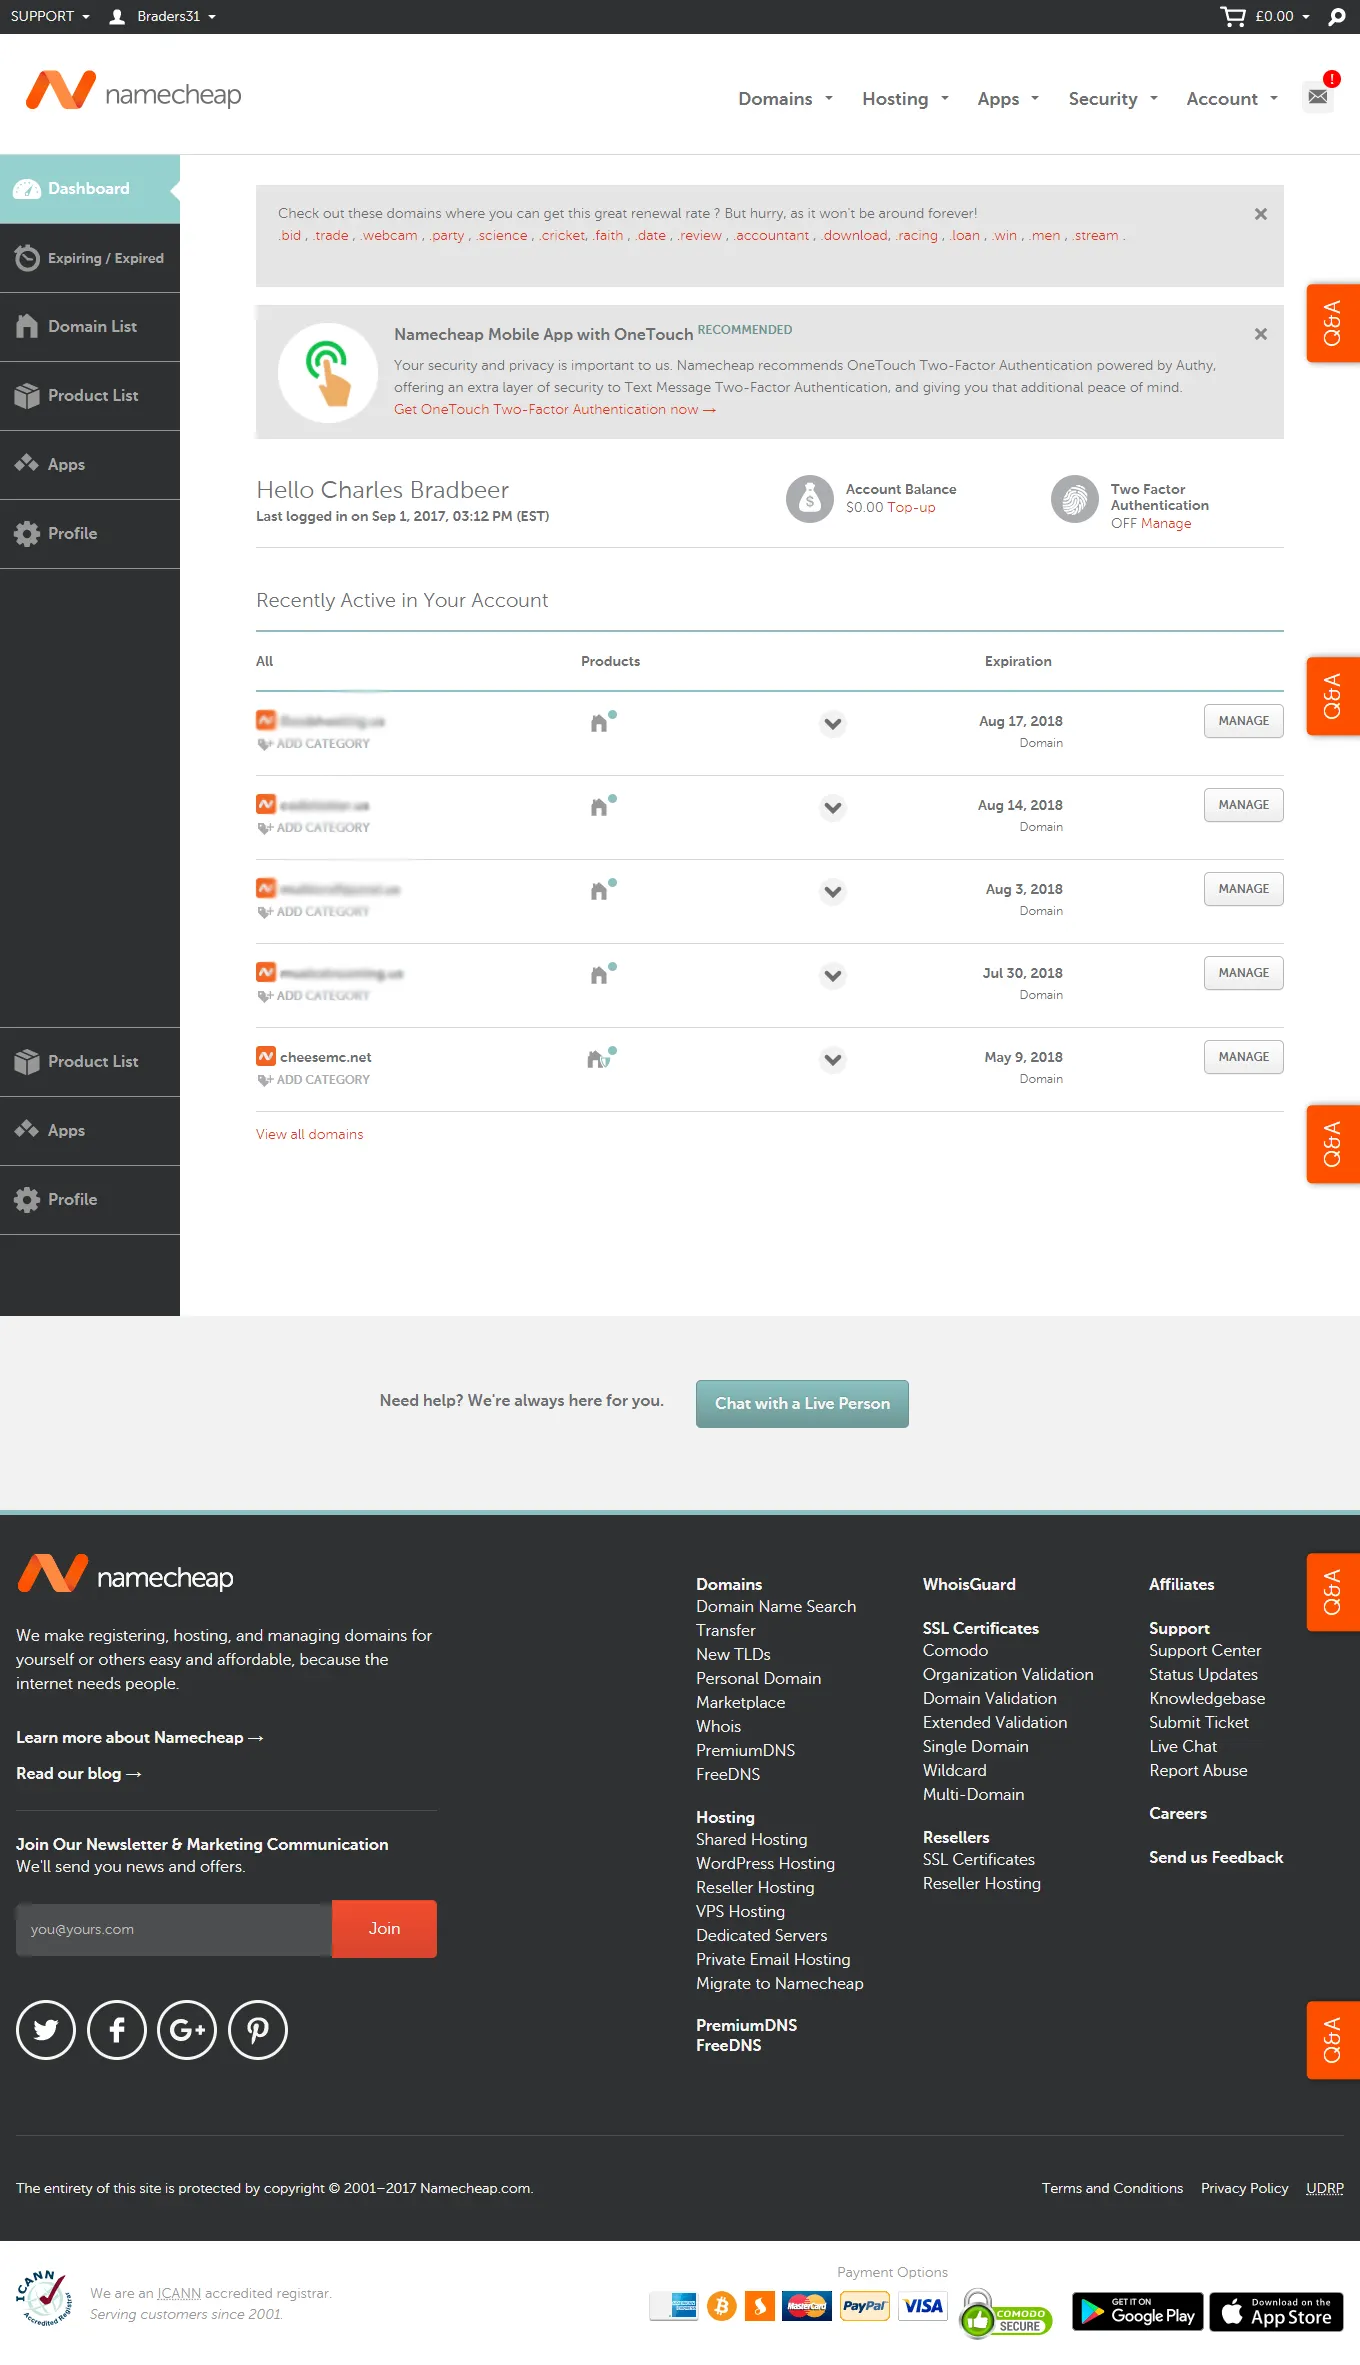1360x2365 pixels.
Task: Open Pinterest social icon in footer
Action: [258, 2030]
